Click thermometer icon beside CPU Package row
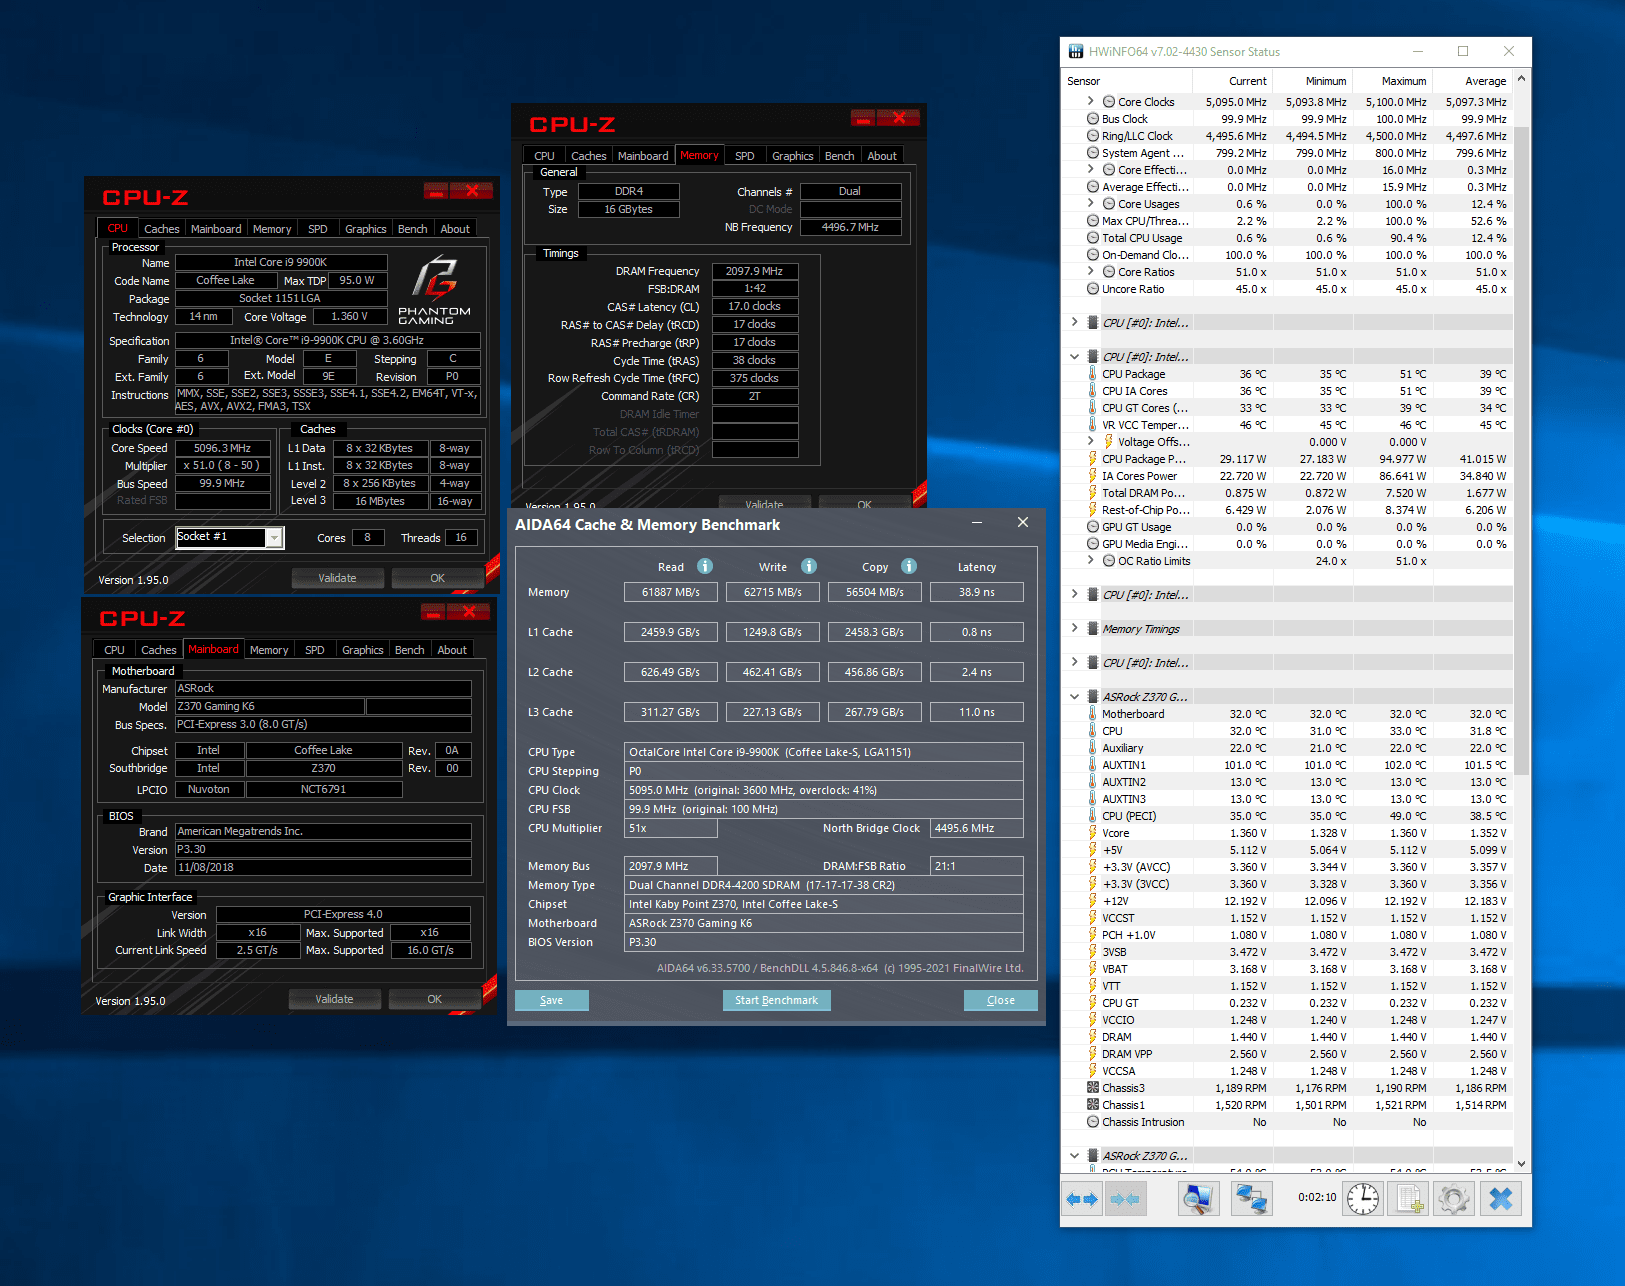1625x1286 pixels. point(1093,374)
